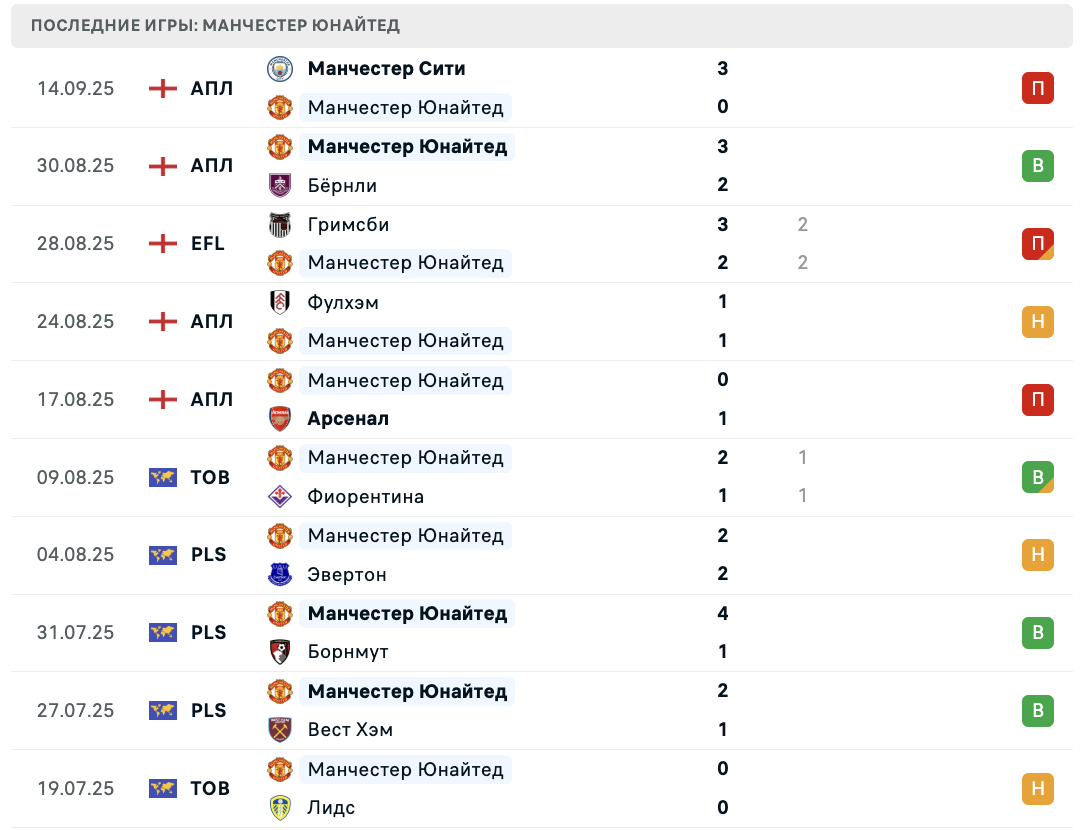Click the Fulham club crest icon
Screen dimensions: 1086x830
[x=280, y=302]
